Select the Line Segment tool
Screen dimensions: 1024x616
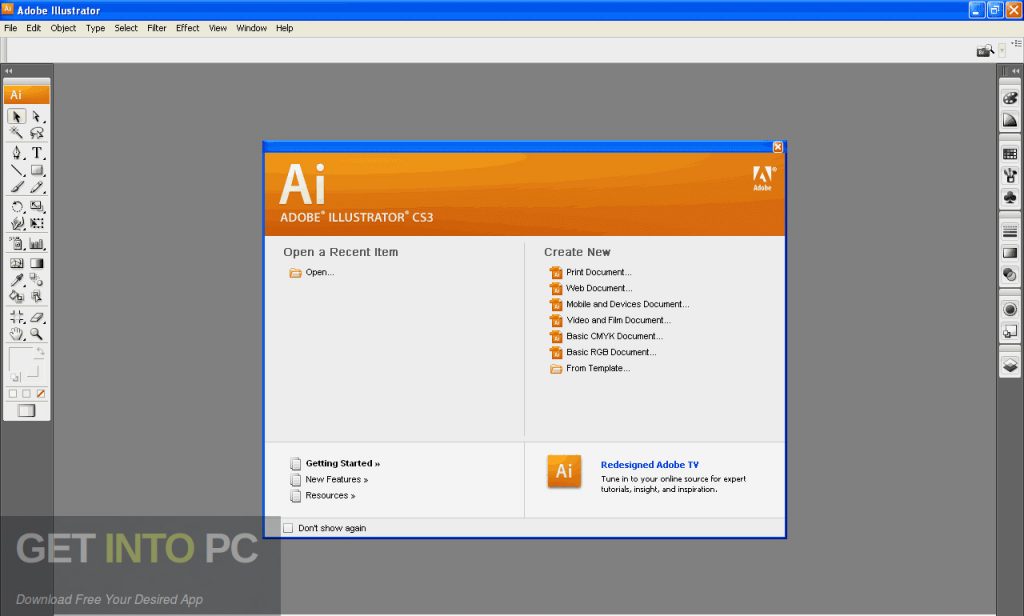pyautogui.click(x=16, y=170)
